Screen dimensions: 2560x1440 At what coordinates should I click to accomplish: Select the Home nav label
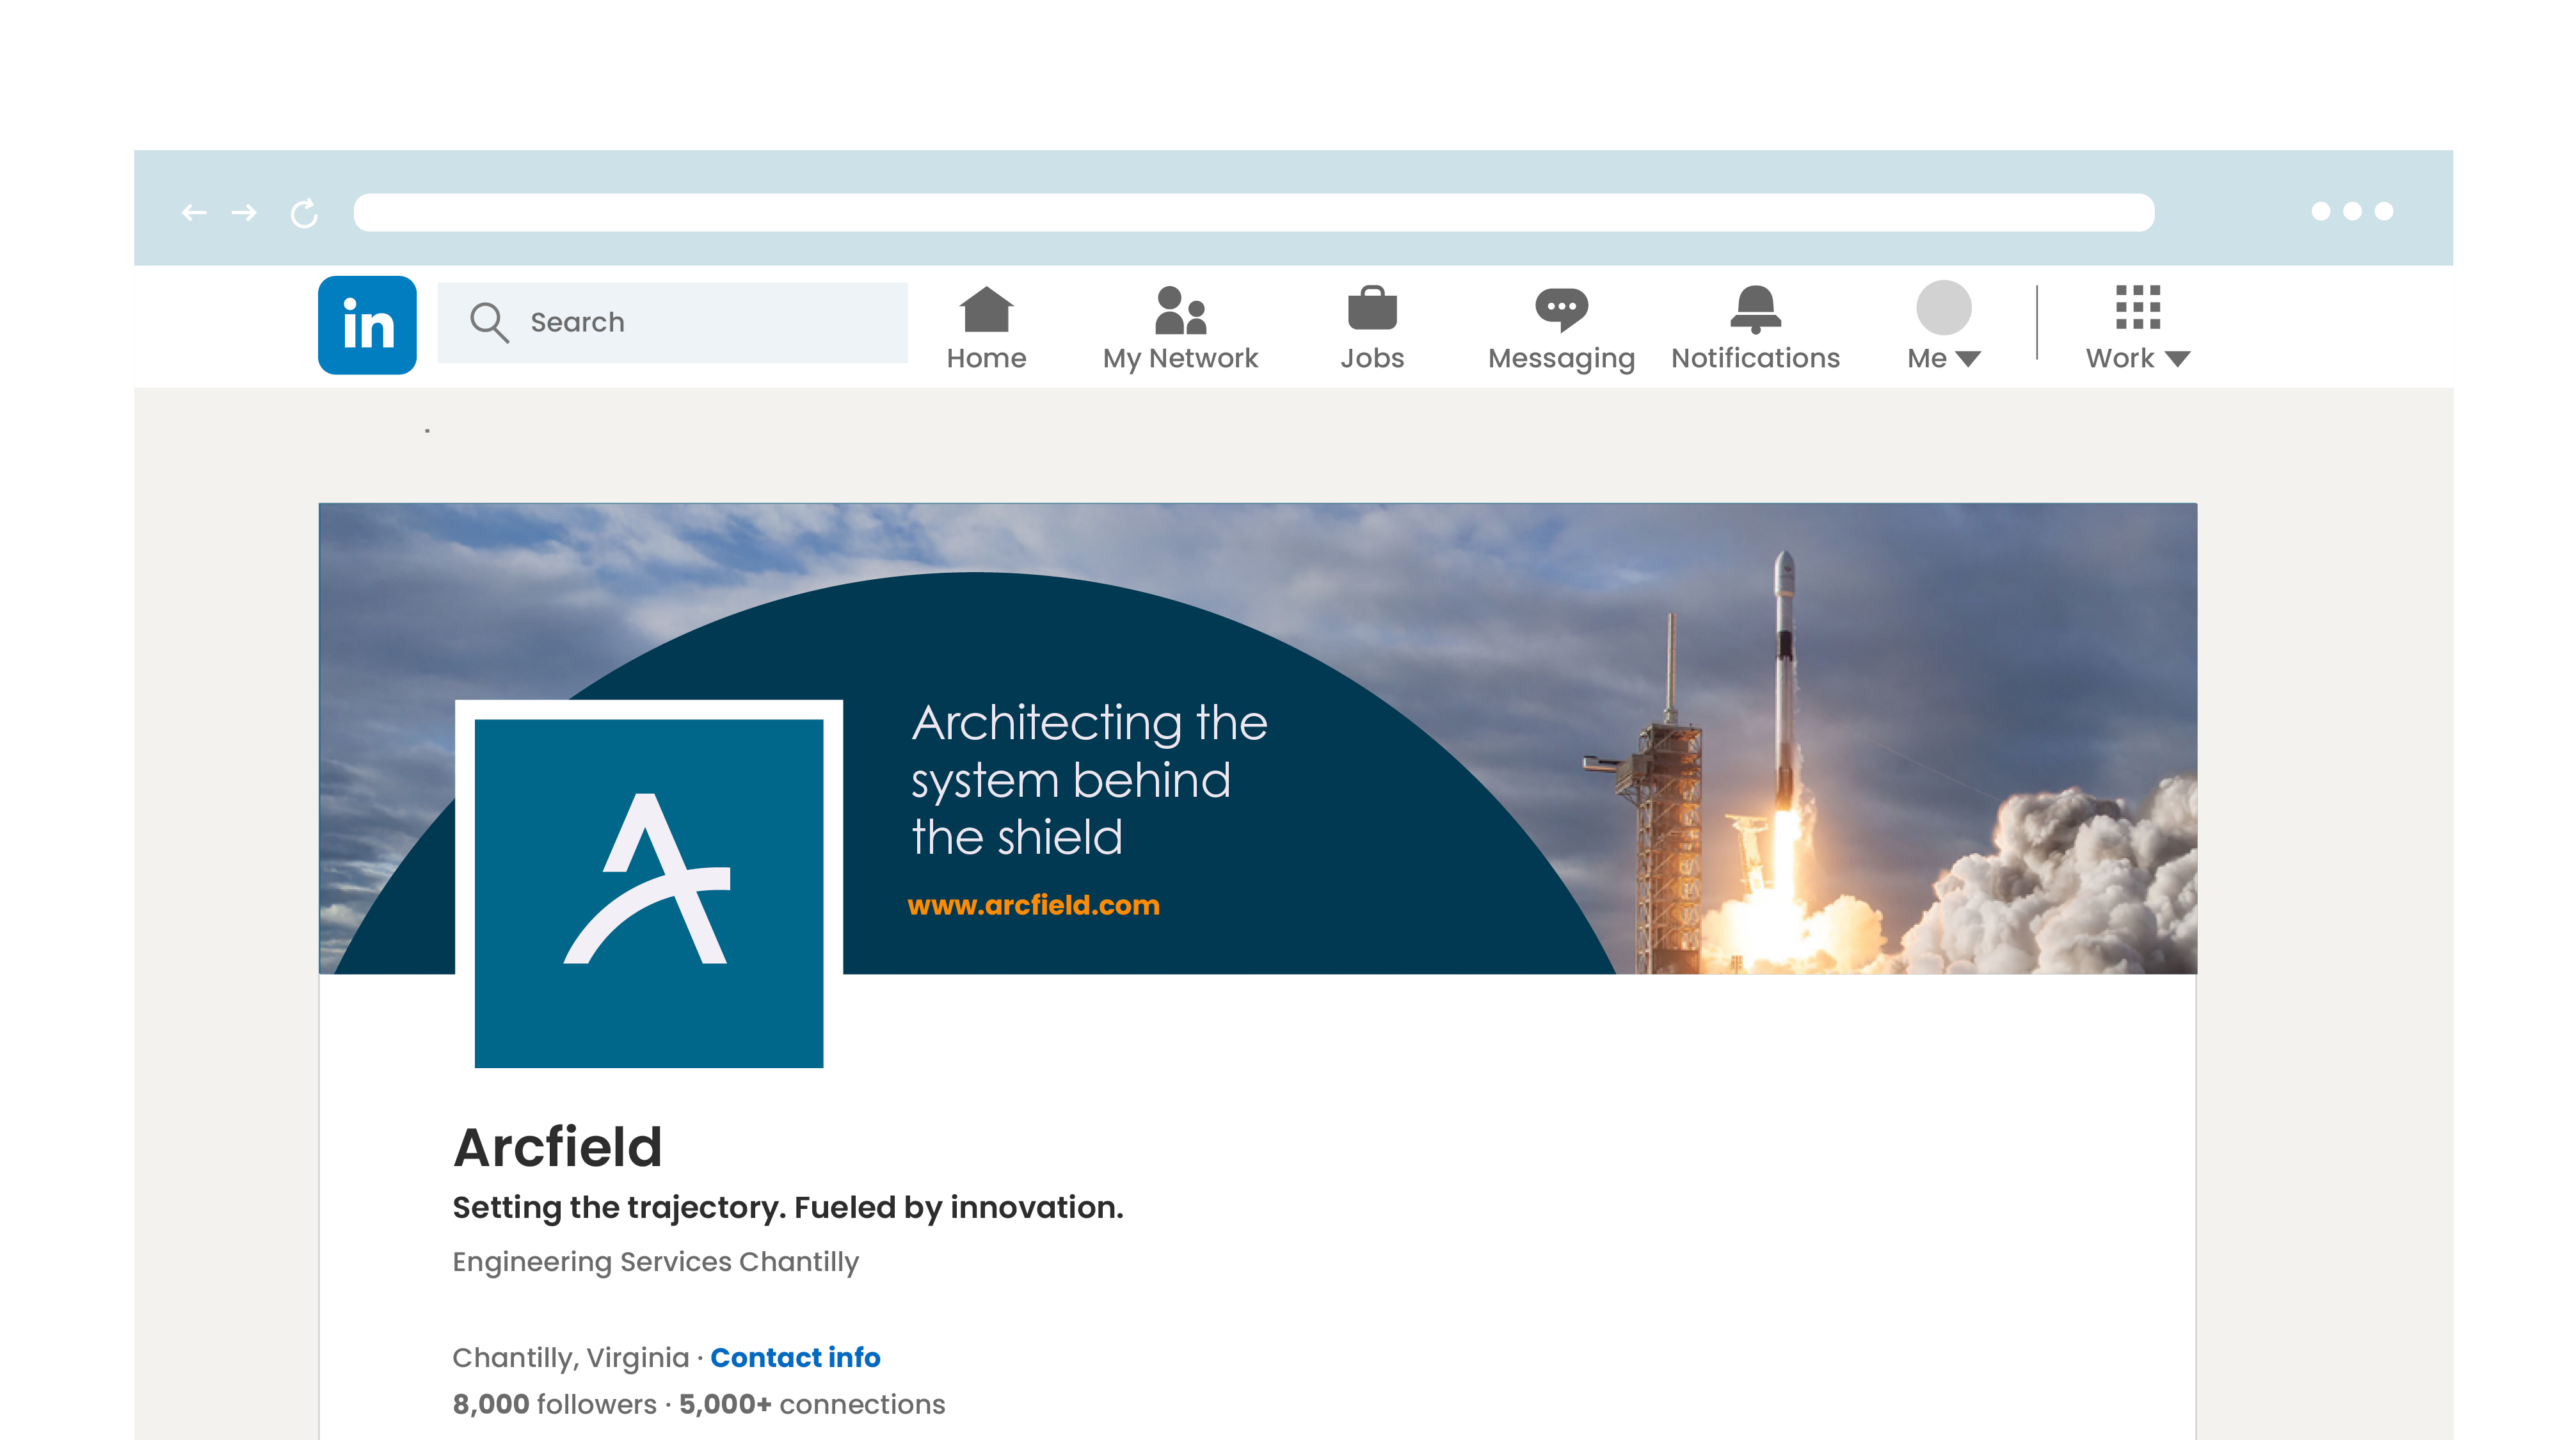[x=986, y=358]
